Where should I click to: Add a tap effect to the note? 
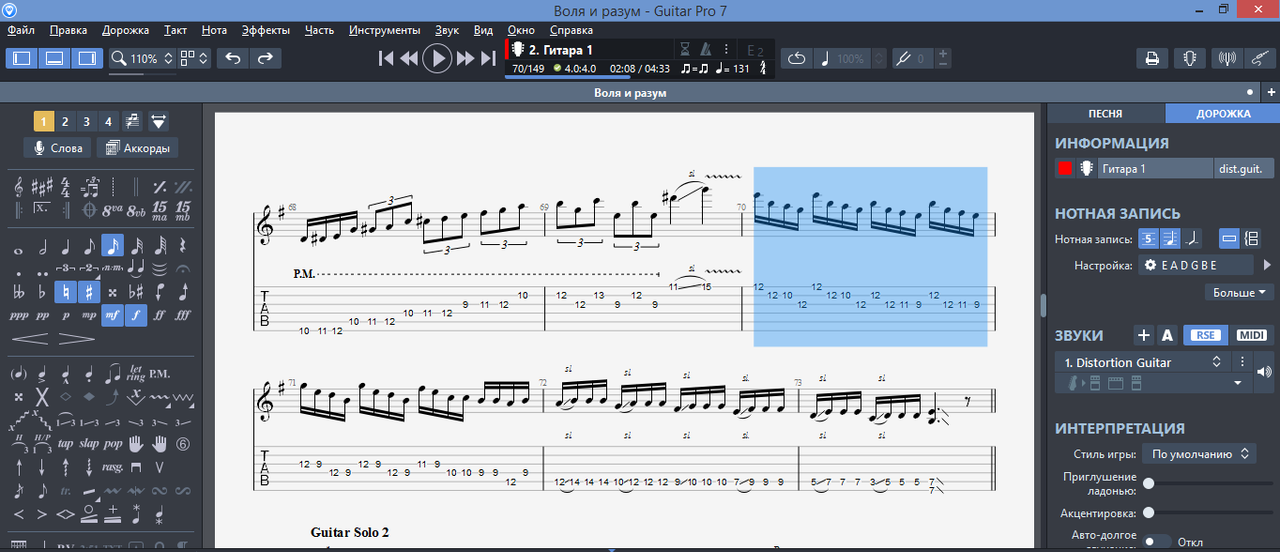65,443
